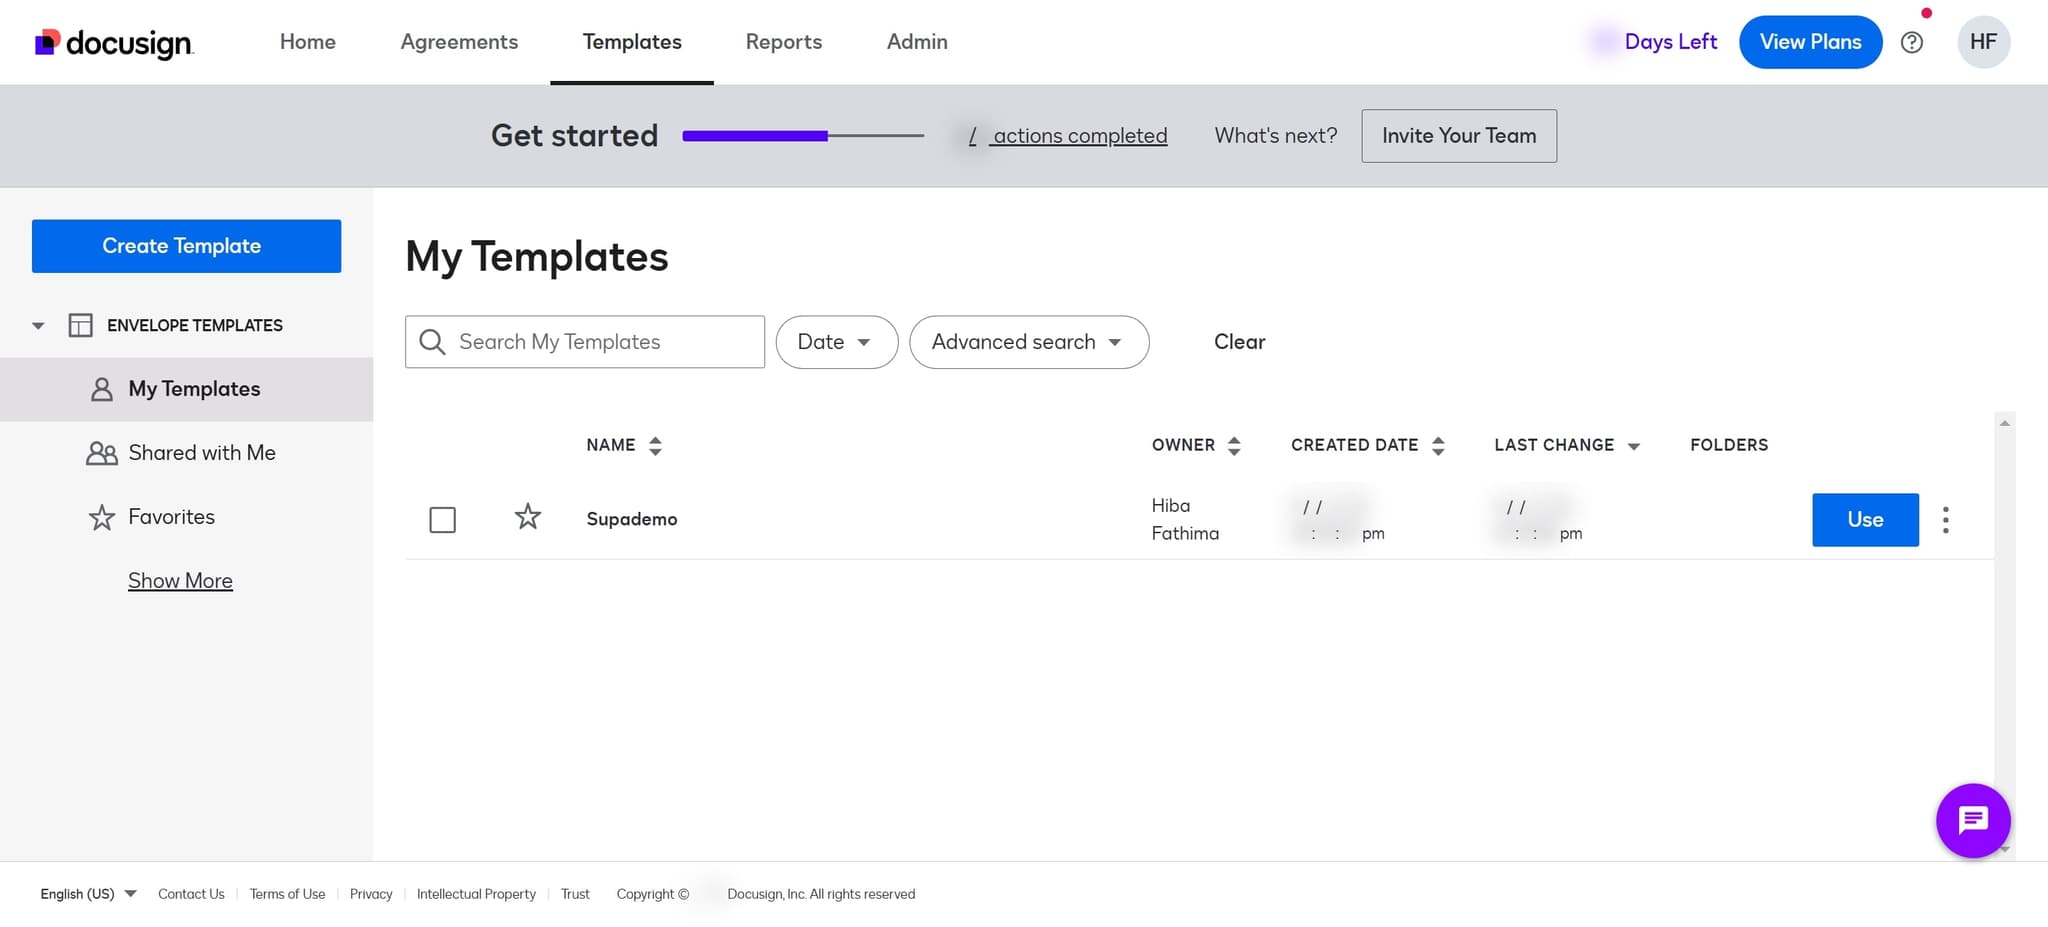
Task: Open the Admin menu item
Action: click(916, 42)
